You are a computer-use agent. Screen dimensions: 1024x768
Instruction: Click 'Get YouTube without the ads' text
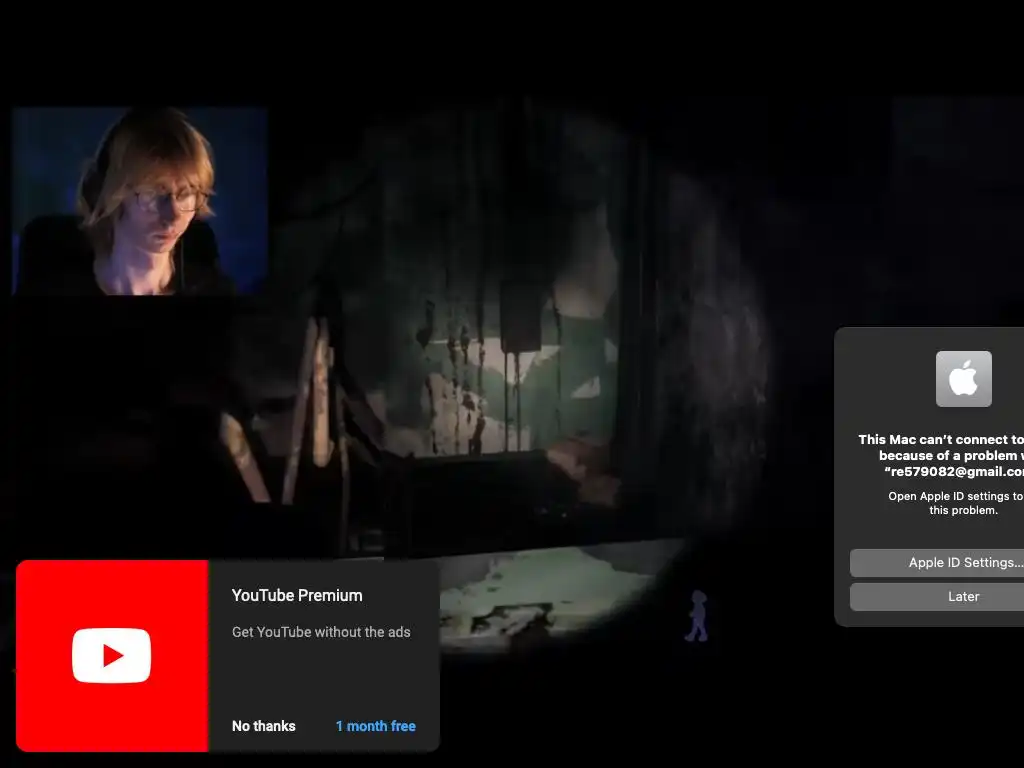click(321, 632)
